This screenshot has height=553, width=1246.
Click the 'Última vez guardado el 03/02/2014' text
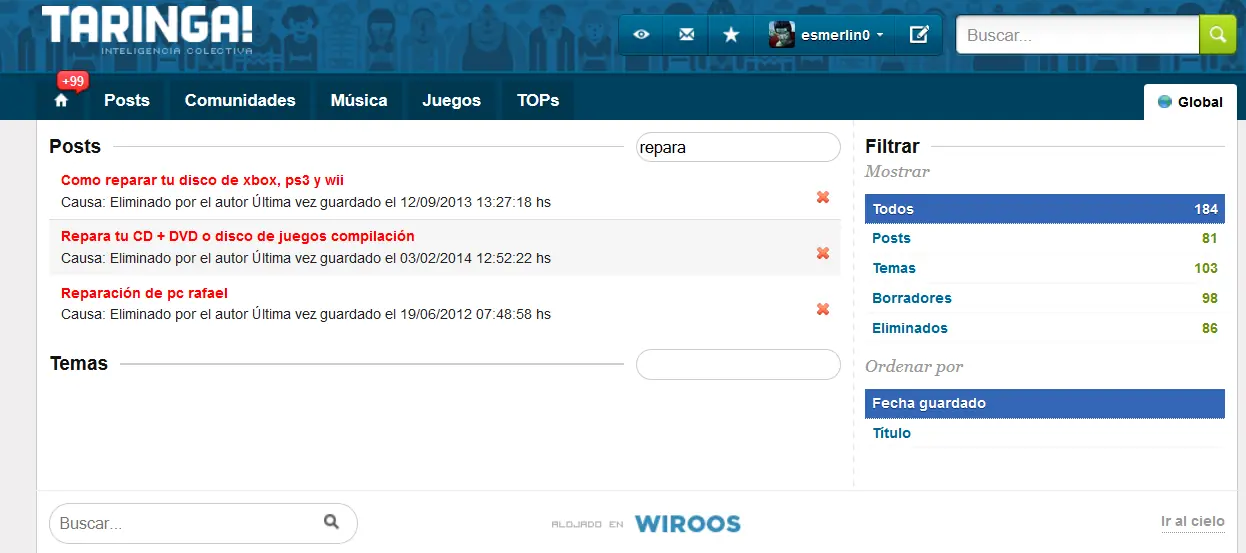pos(401,258)
